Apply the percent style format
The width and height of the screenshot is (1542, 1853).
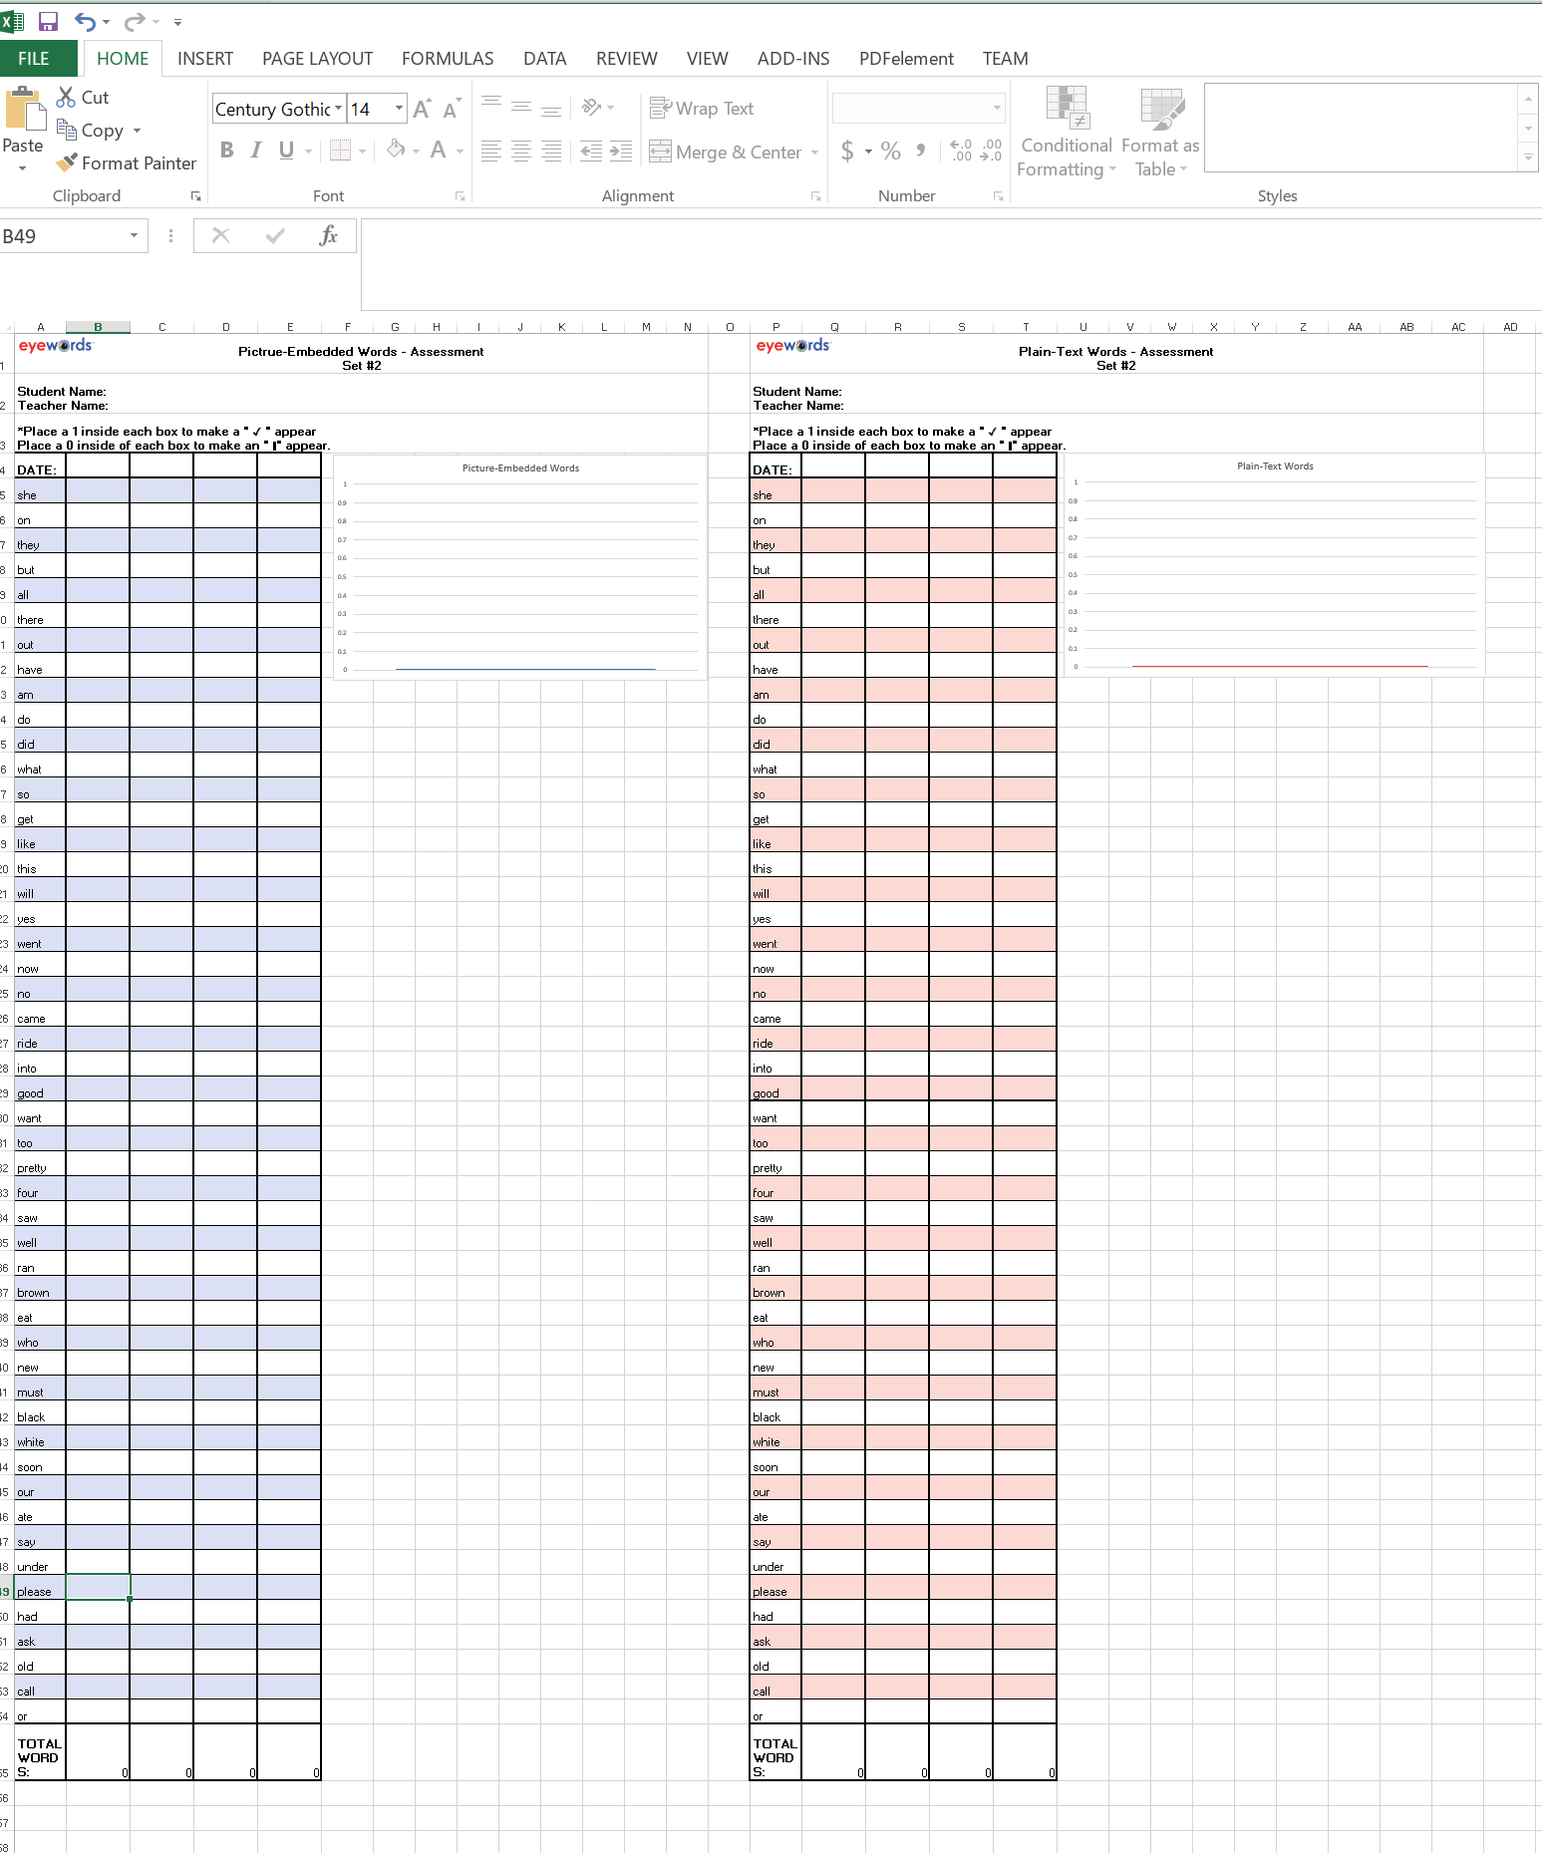tap(891, 151)
